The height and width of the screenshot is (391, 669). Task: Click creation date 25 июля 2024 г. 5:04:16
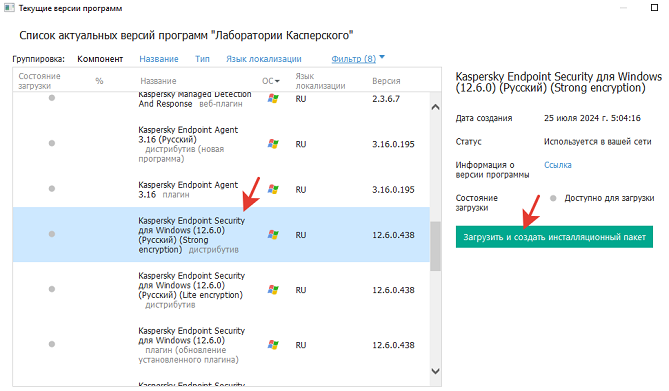pos(592,118)
